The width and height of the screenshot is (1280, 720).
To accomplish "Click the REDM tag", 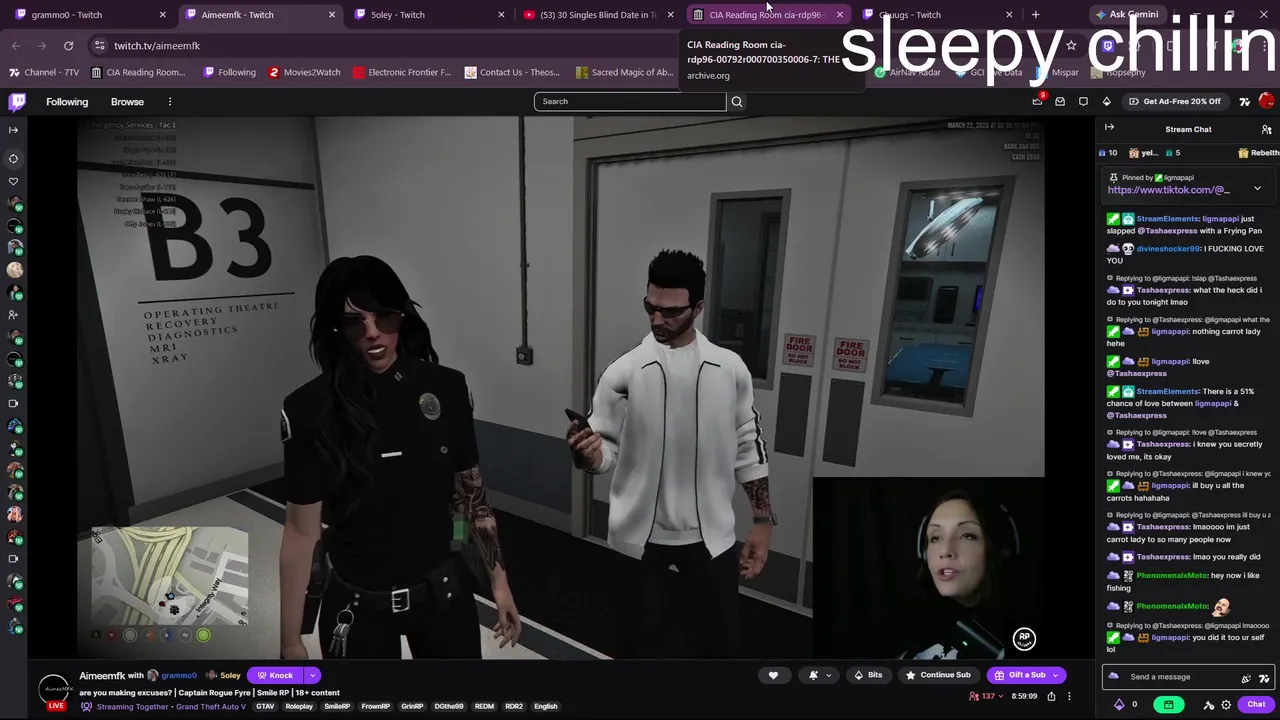I will [484, 707].
